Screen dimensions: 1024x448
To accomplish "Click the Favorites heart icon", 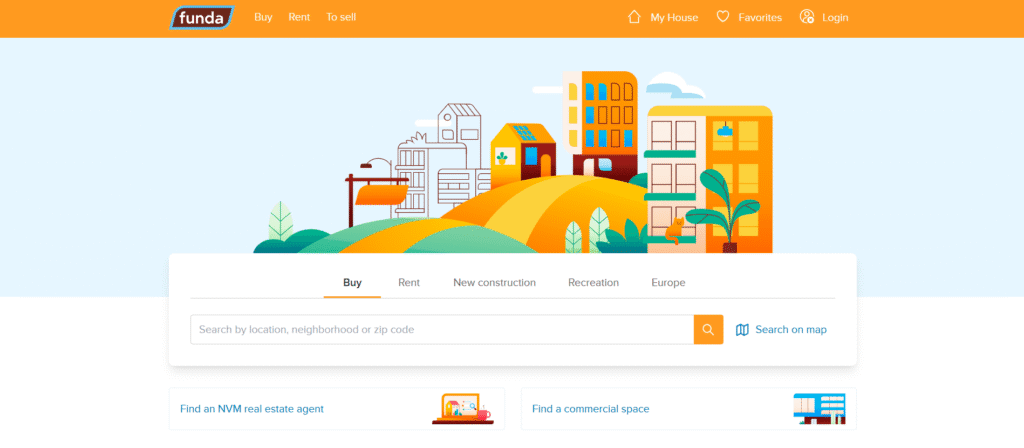I will click(722, 17).
